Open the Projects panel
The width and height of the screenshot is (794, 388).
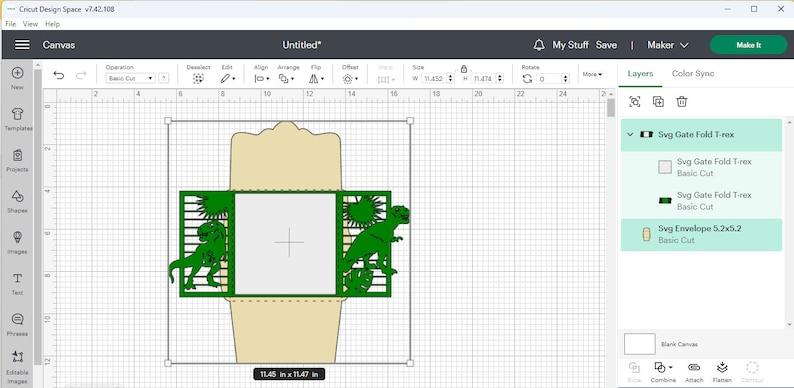17,160
